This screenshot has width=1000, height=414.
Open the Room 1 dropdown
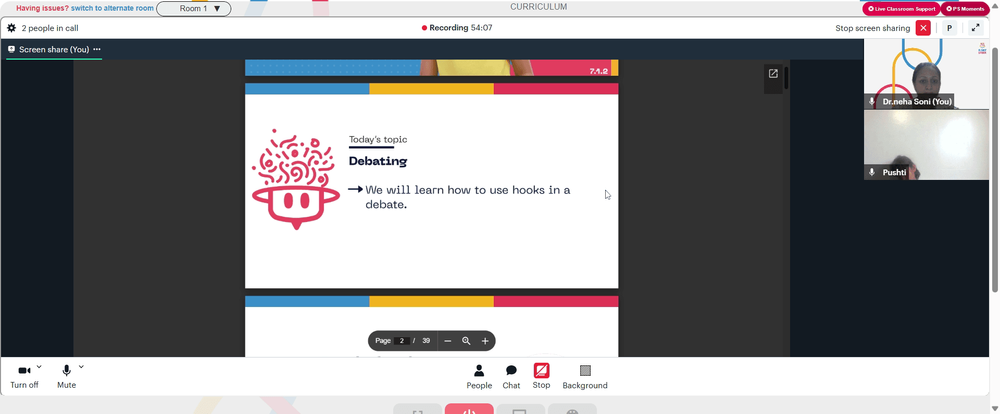[194, 9]
